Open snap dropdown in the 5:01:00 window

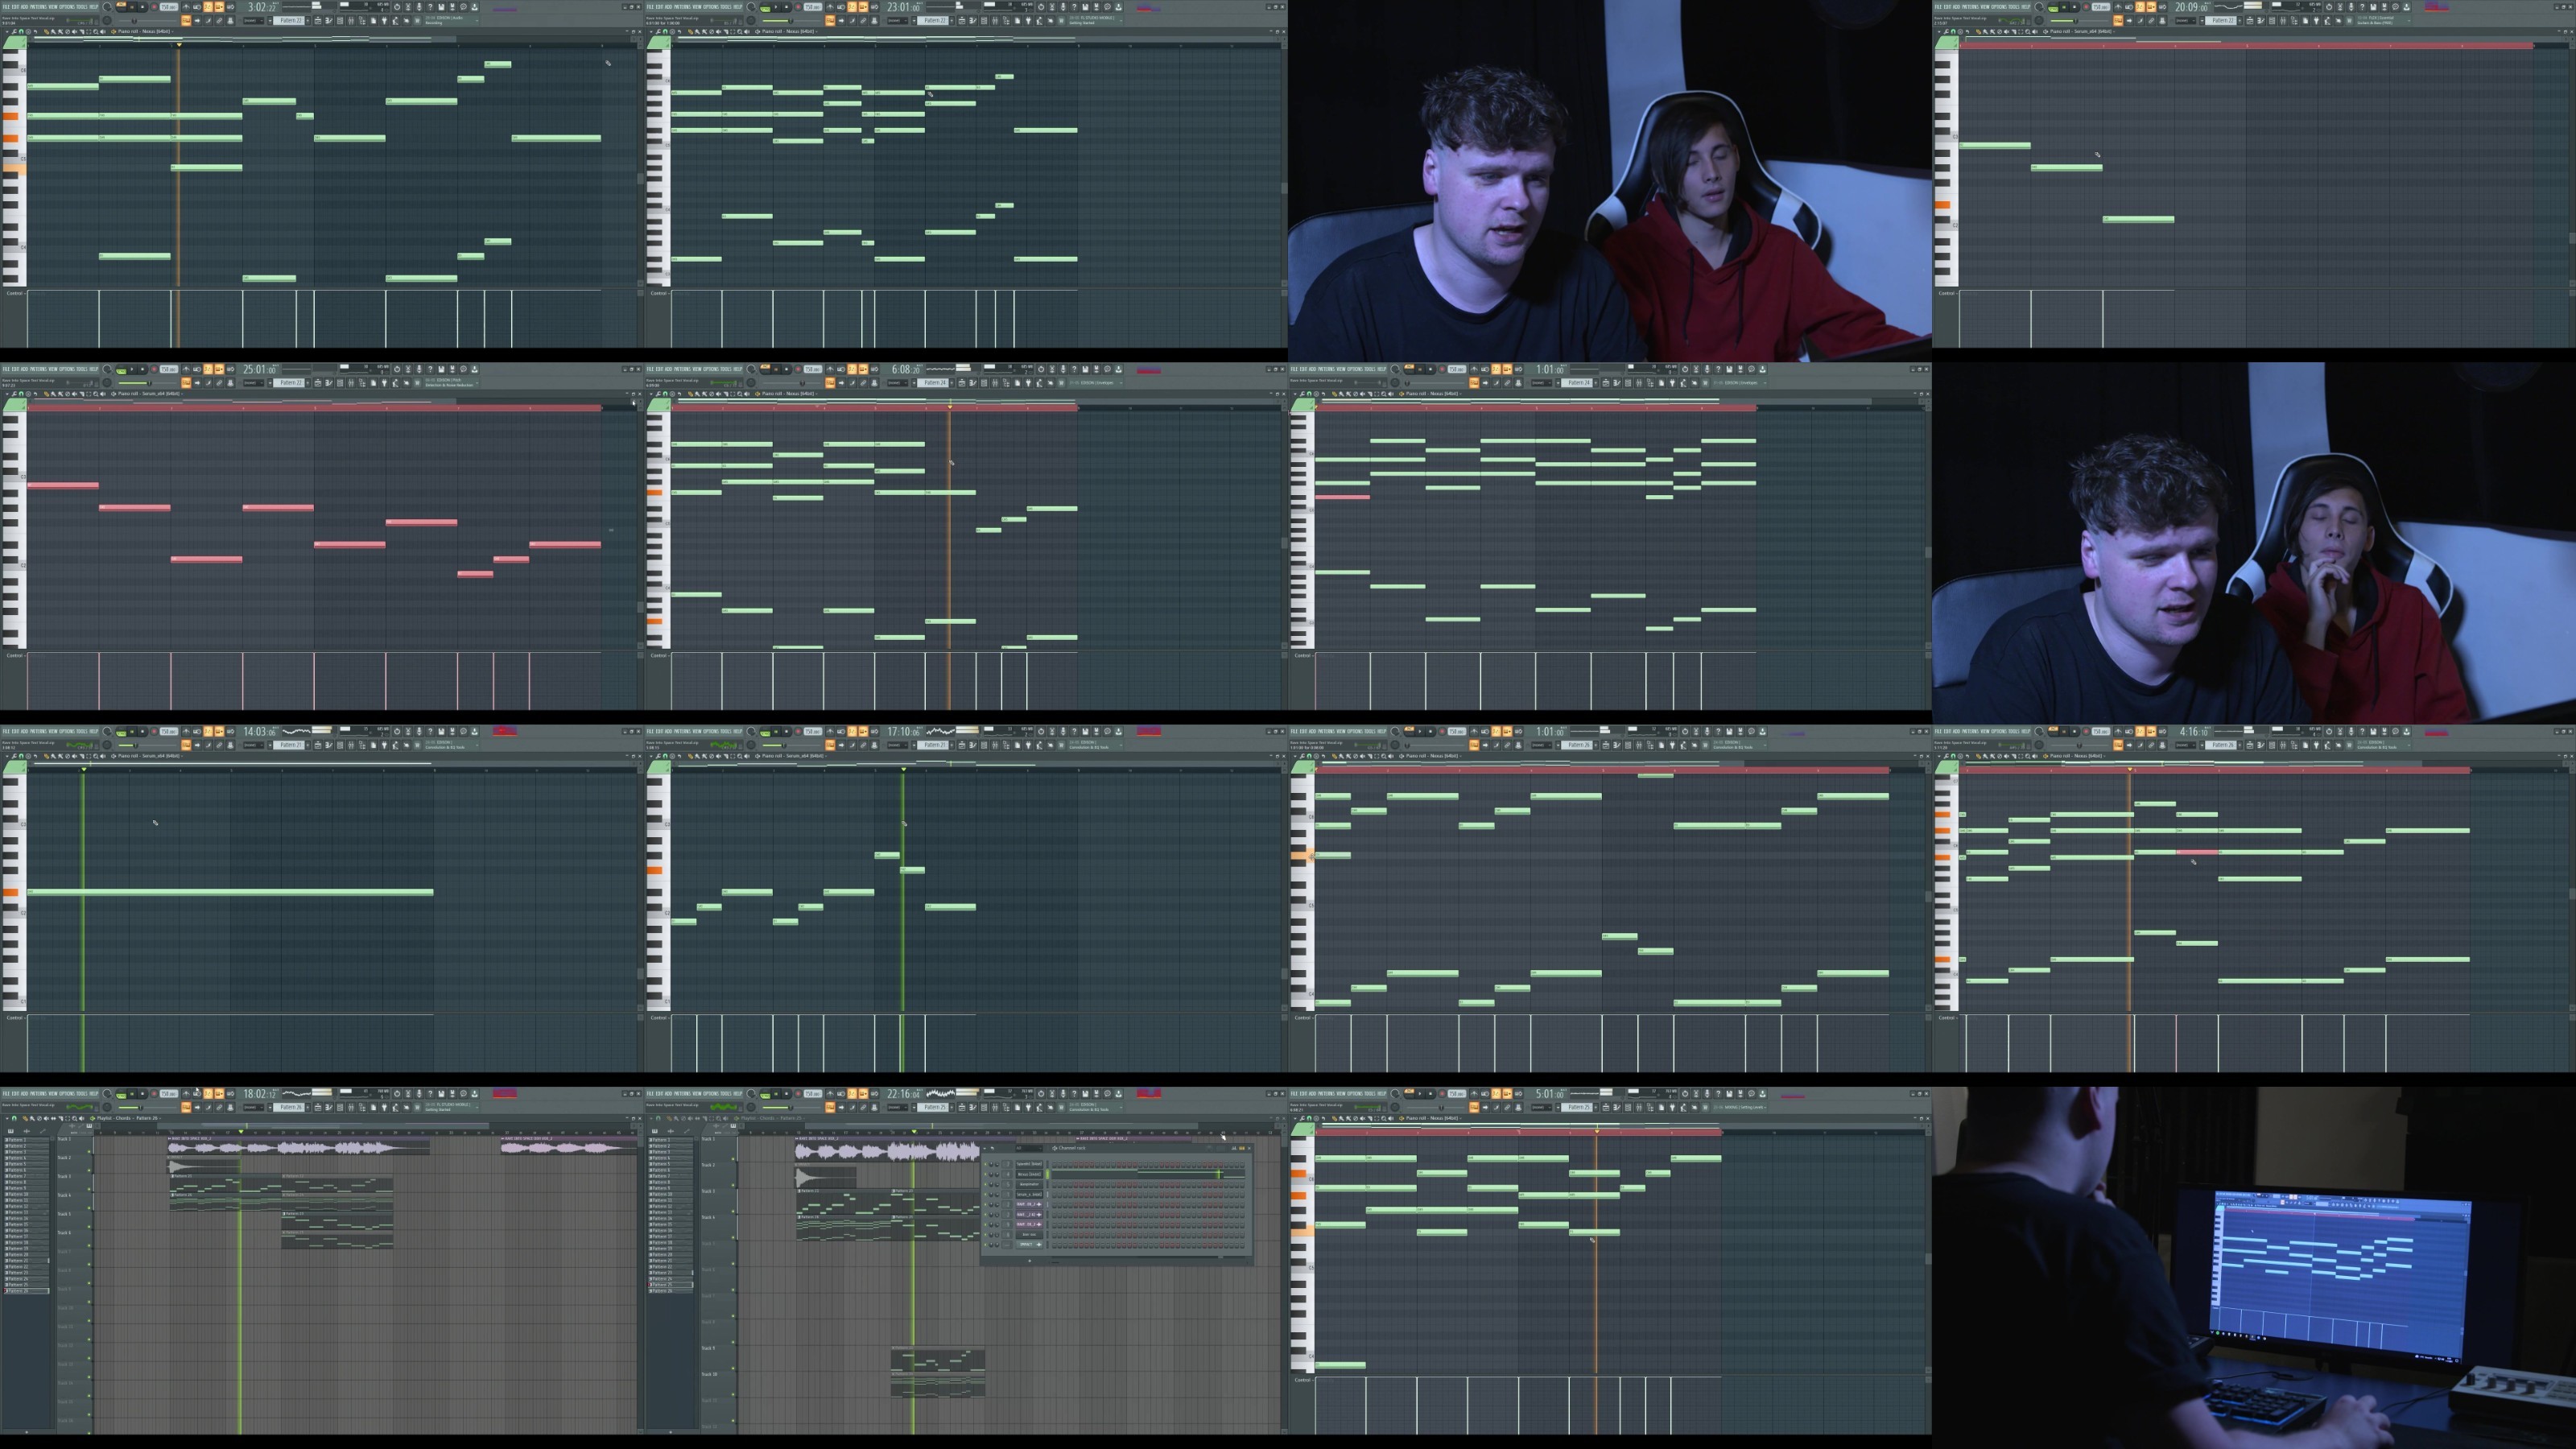pyautogui.click(x=1542, y=1106)
